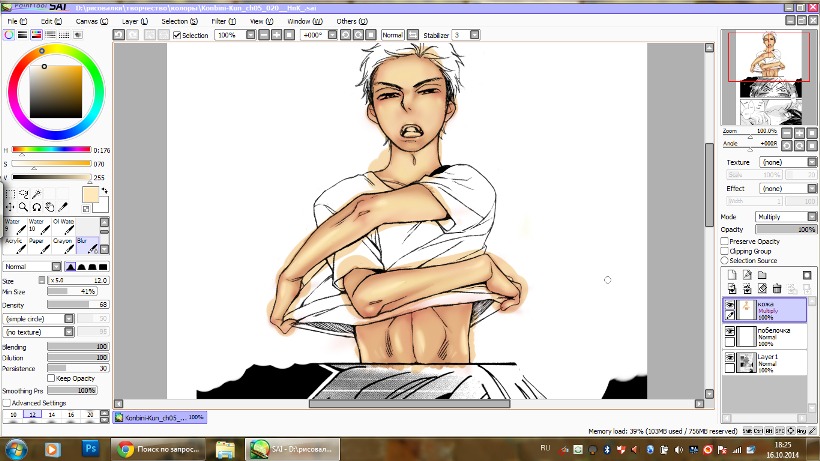Viewport: 820px width, 461px height.
Task: Toggle the HSV slider panel icon
Action: (x=36, y=35)
